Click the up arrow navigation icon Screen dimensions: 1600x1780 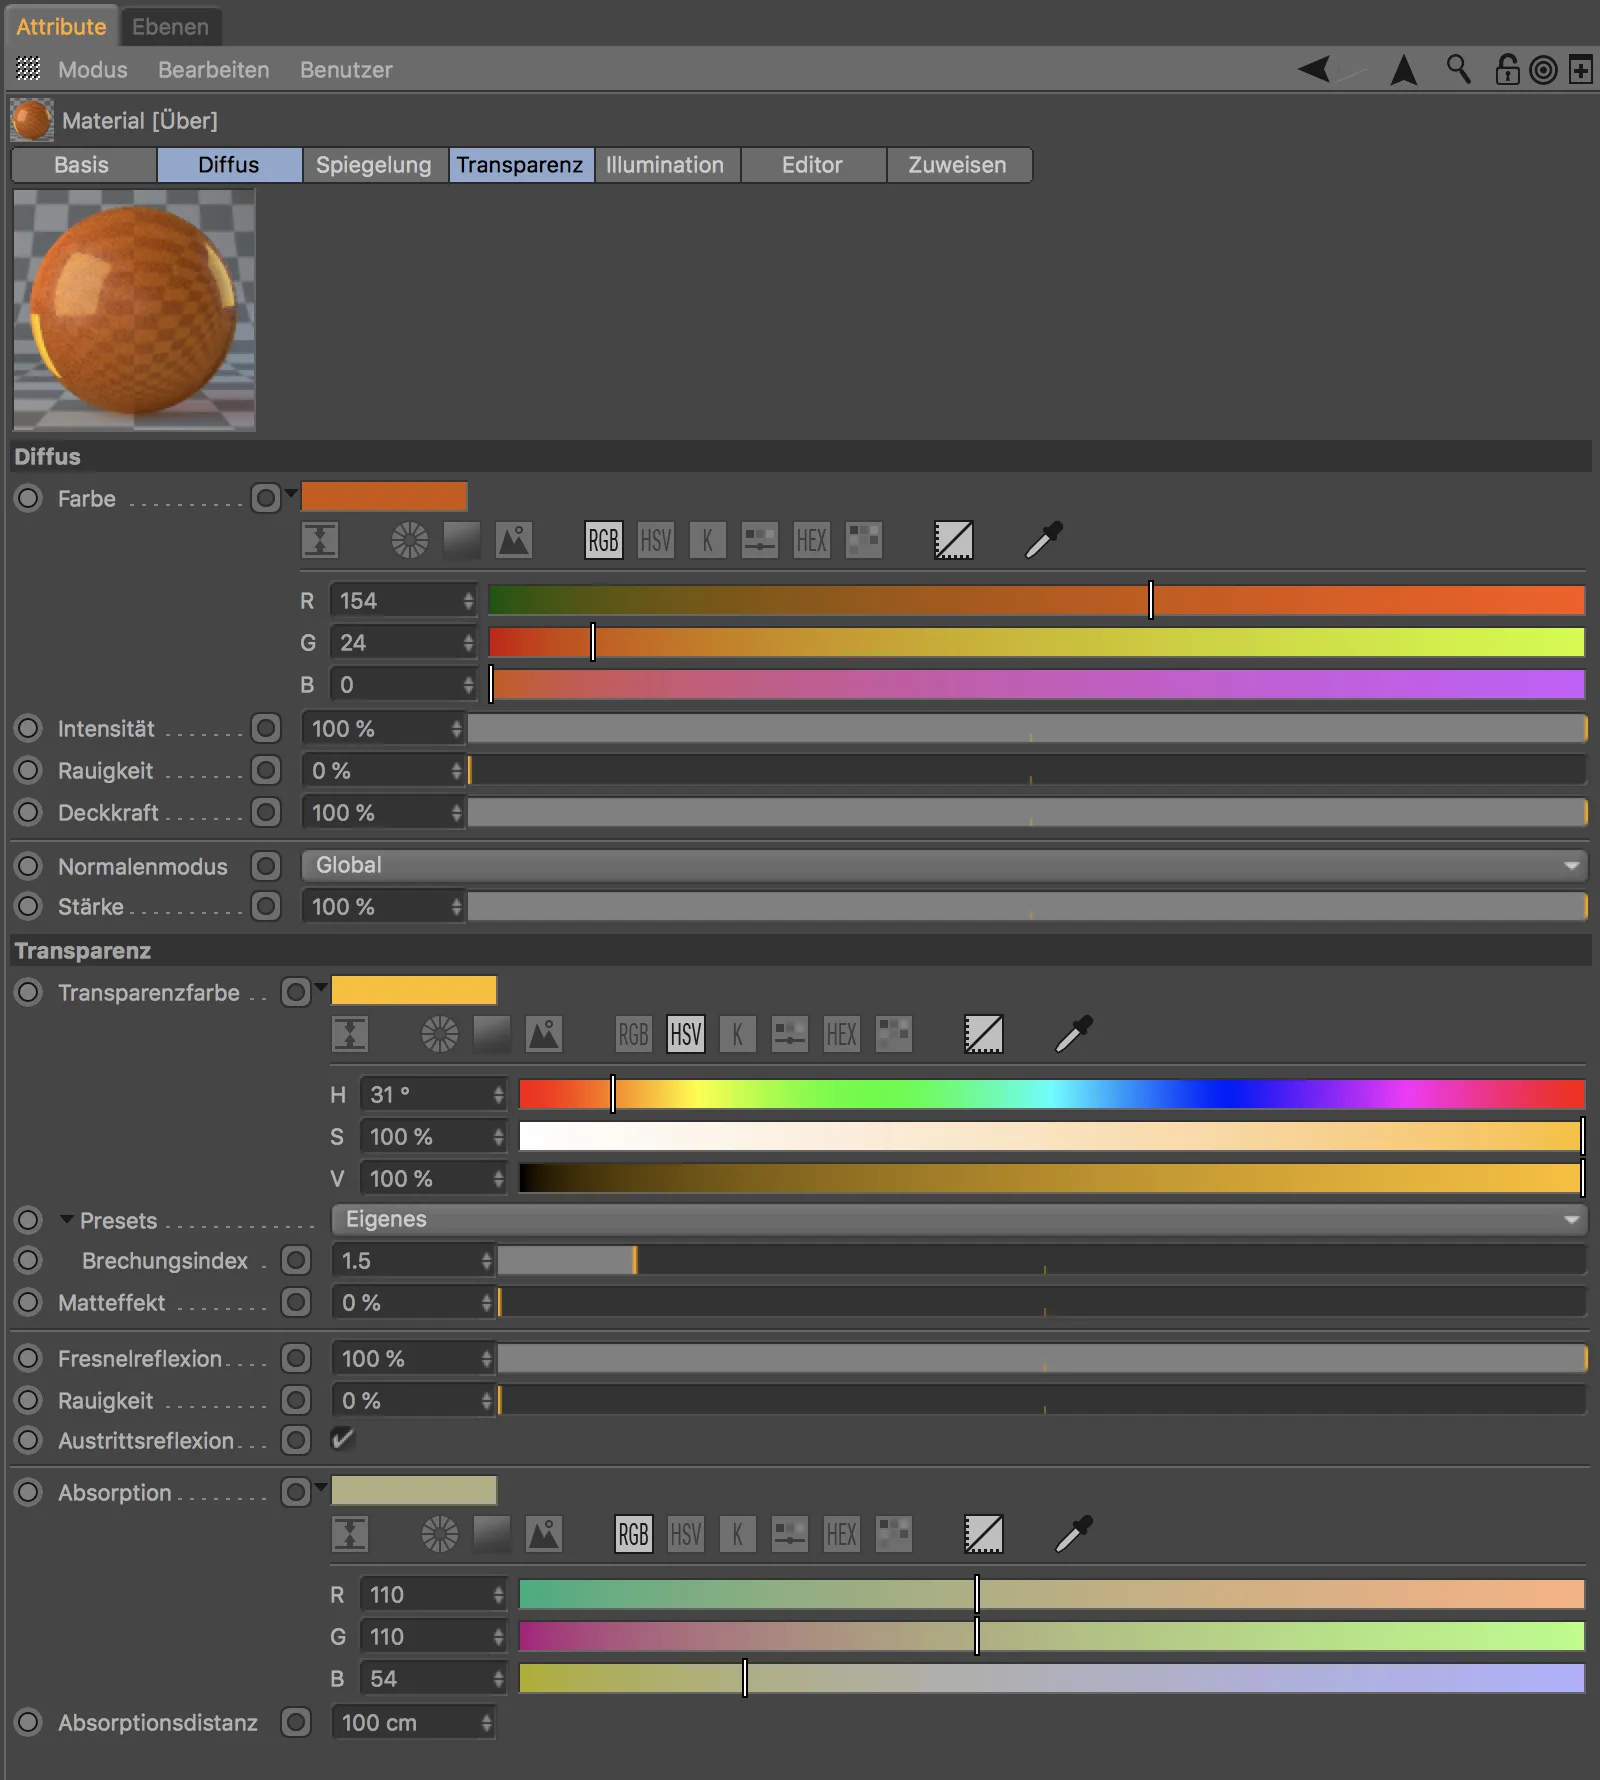[1404, 69]
